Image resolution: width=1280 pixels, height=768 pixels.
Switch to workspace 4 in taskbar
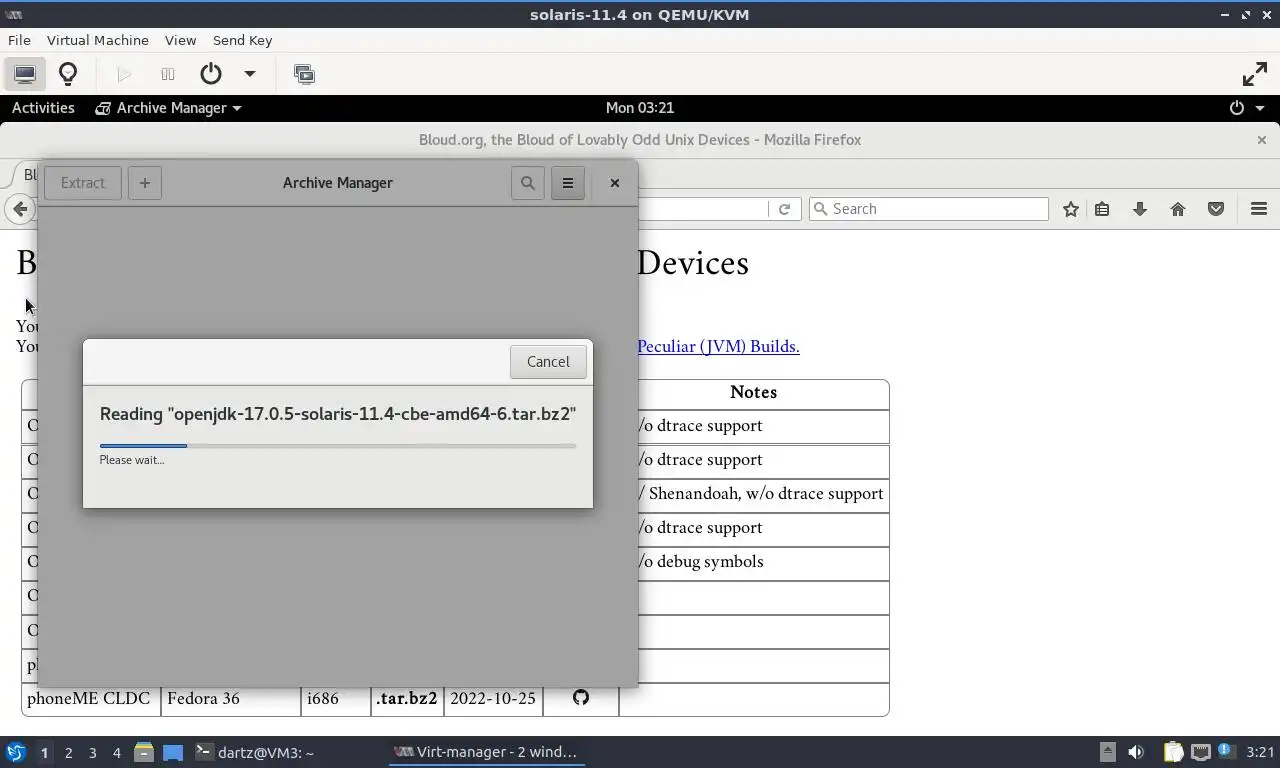pos(116,753)
